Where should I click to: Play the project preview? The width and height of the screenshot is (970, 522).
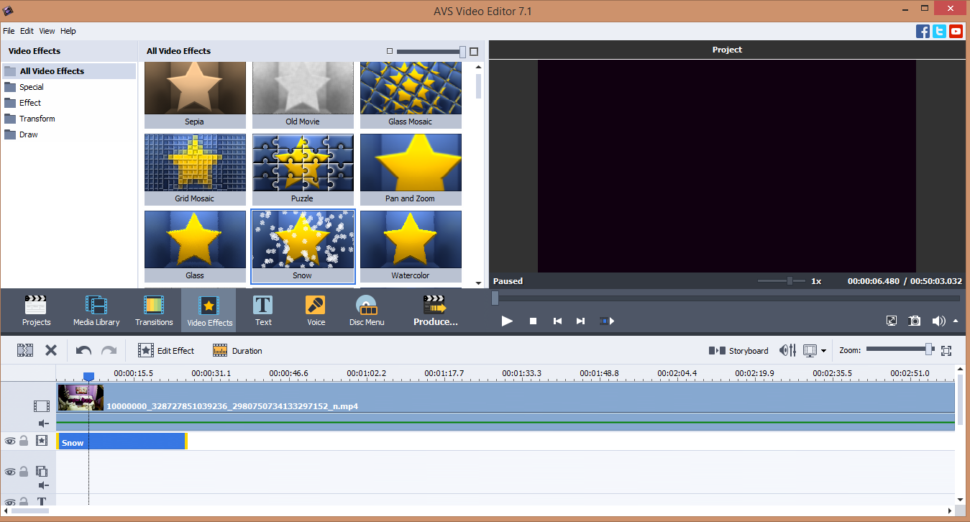click(507, 321)
